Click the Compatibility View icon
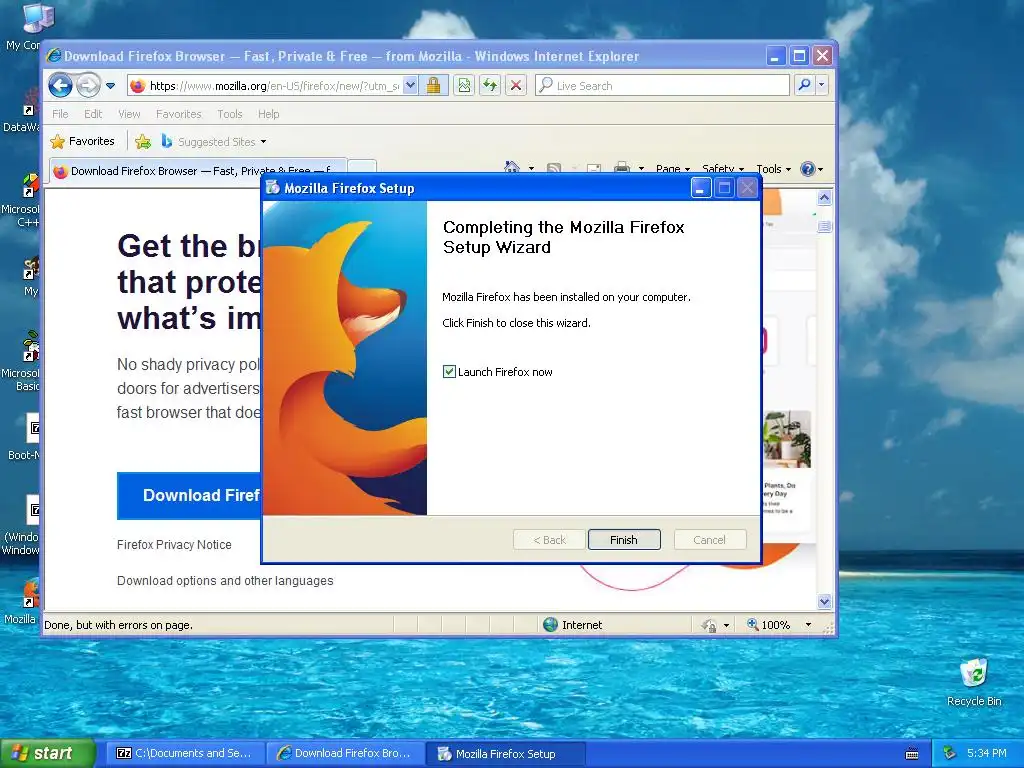Image resolution: width=1024 pixels, height=768 pixels. [x=464, y=86]
